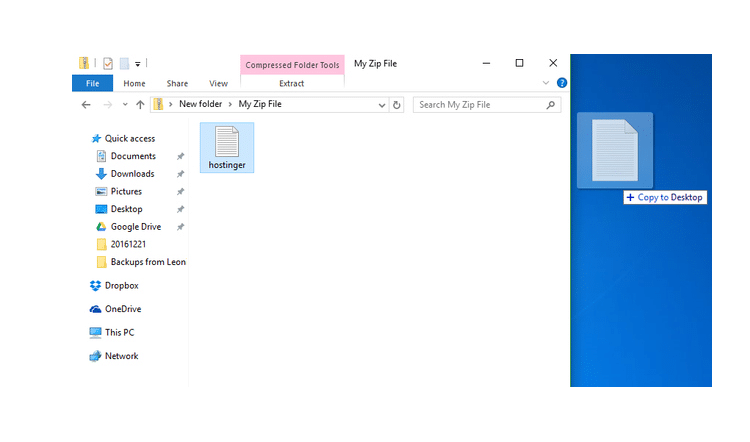Open the zip folder icon in title bar
Screen dimensions: 750x442
tap(84, 63)
